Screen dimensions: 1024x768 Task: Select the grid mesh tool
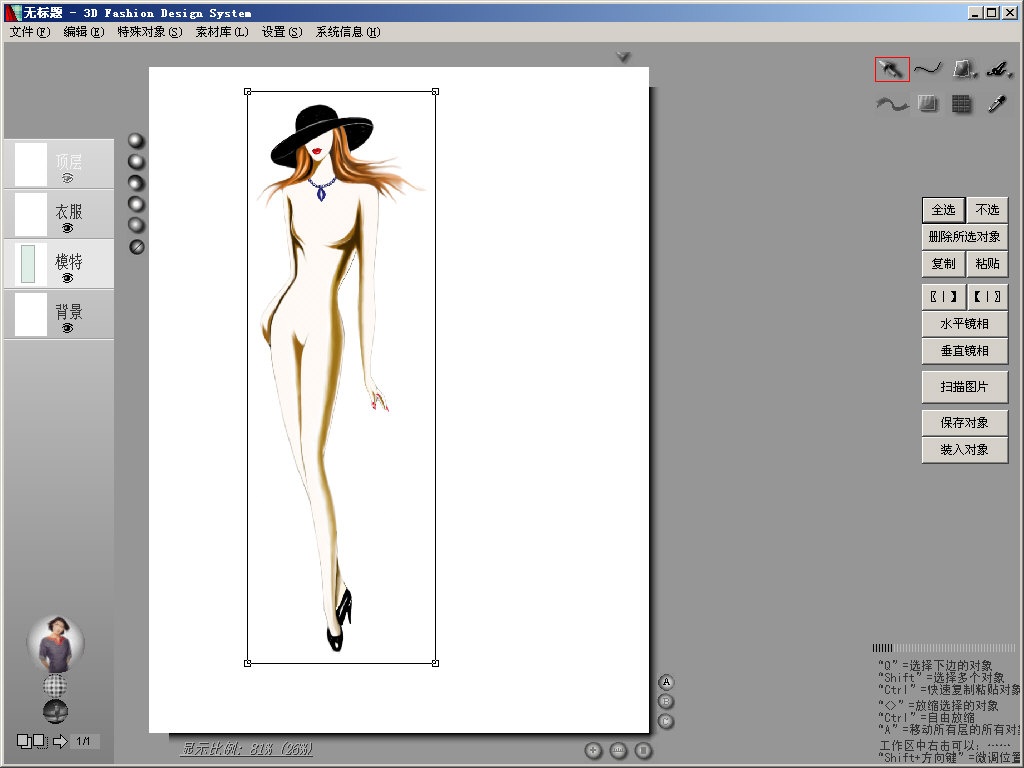(x=961, y=104)
